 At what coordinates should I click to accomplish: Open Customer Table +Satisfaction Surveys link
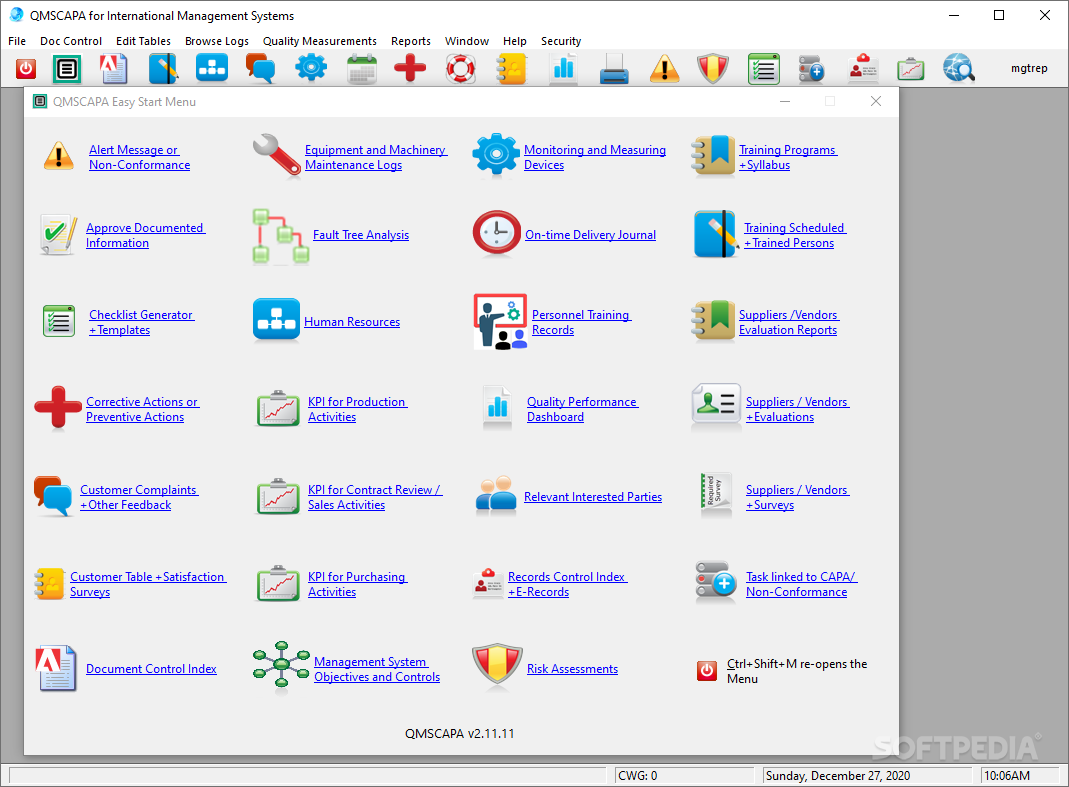[x=148, y=584]
